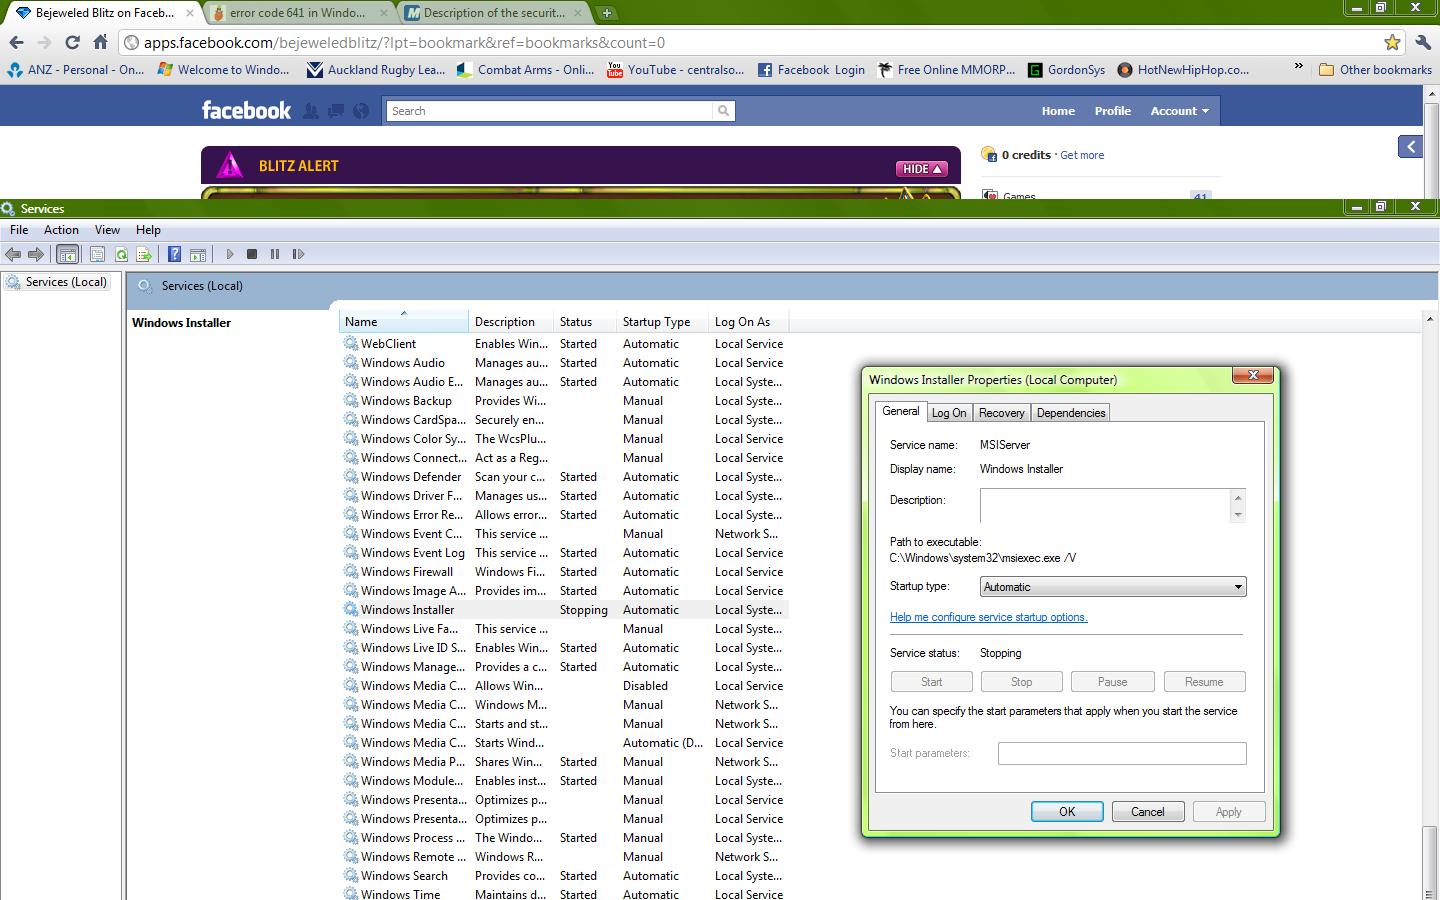Open the blue Help icon in Services toolbar
1440x900 pixels.
[174, 254]
